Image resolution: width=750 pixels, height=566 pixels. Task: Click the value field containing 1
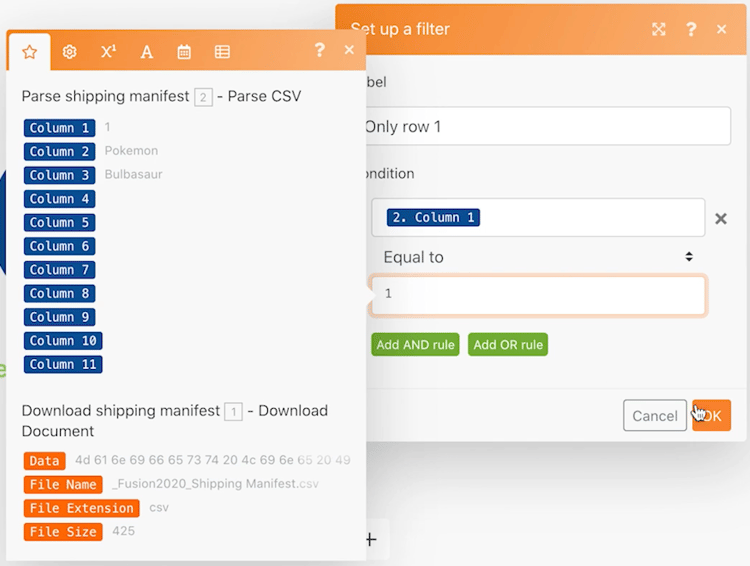pyautogui.click(x=538, y=294)
